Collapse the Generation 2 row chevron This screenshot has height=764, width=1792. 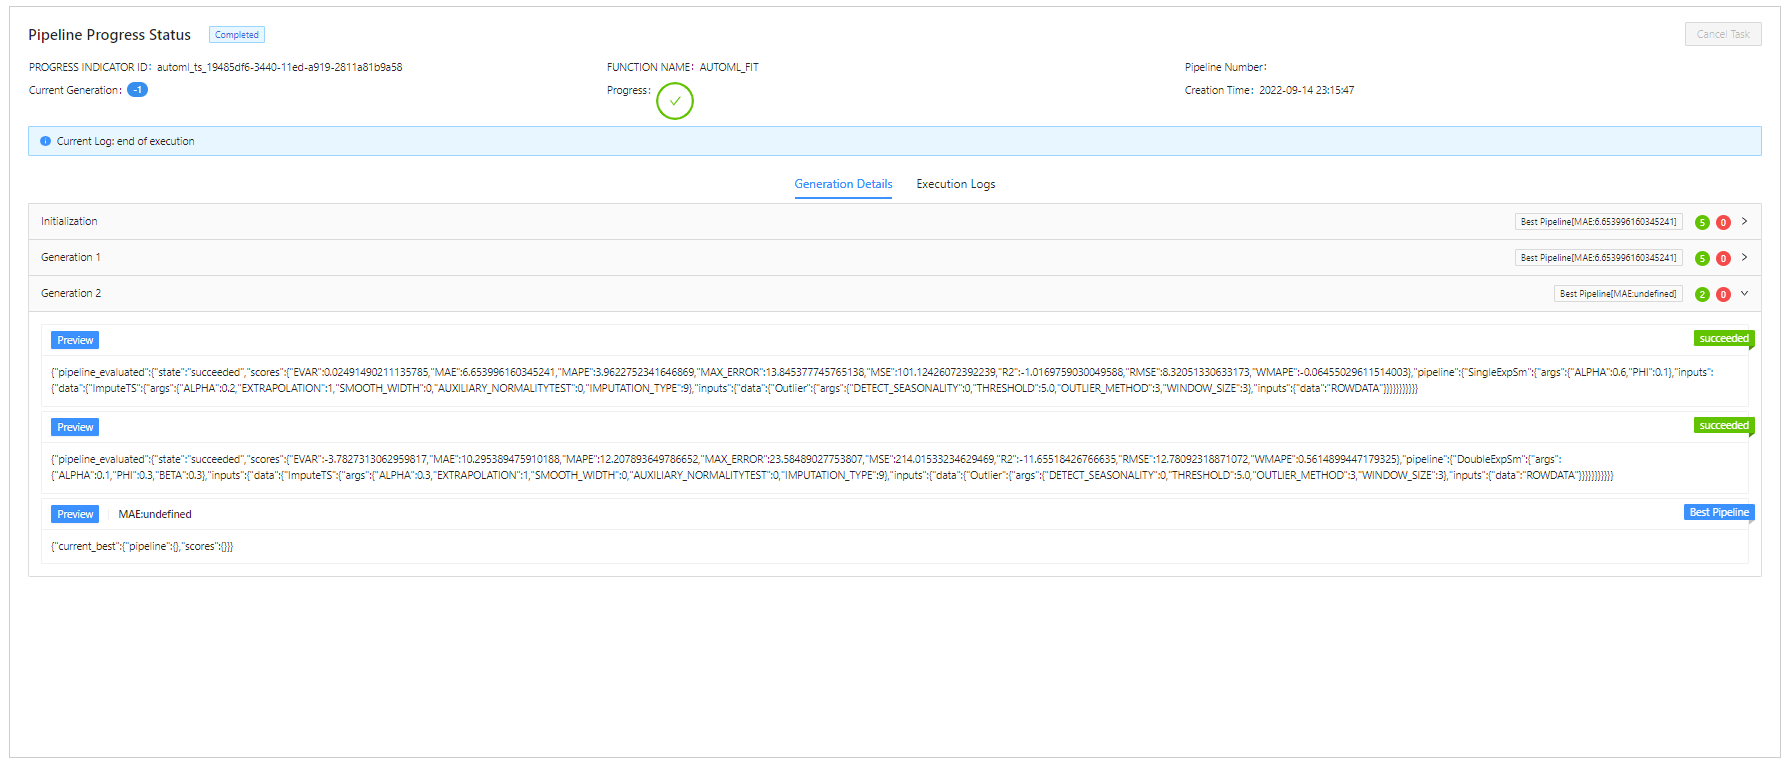pyautogui.click(x=1744, y=294)
